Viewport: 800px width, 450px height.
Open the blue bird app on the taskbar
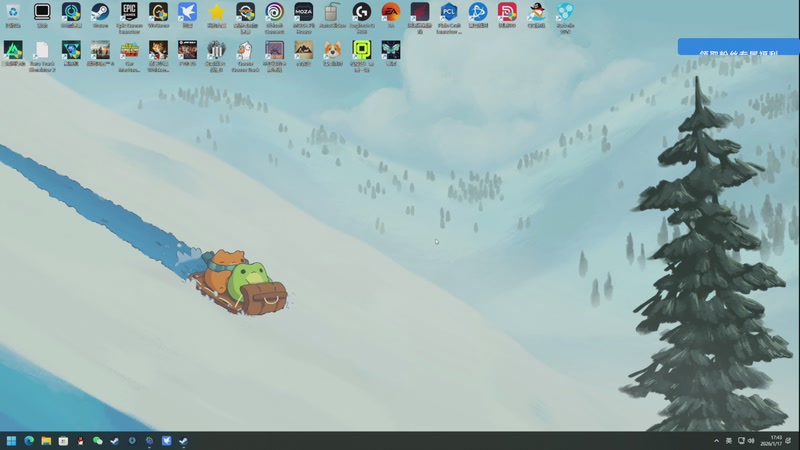pos(166,441)
